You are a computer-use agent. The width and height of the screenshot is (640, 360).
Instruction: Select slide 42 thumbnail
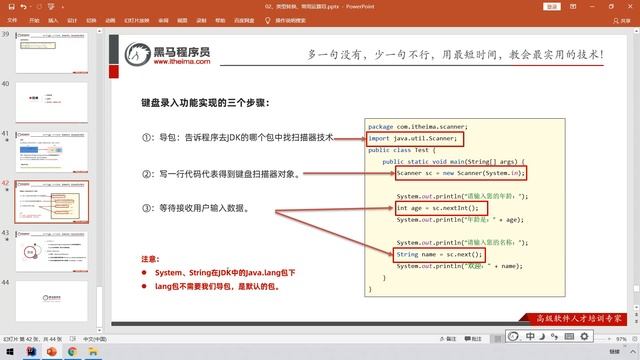(51, 202)
